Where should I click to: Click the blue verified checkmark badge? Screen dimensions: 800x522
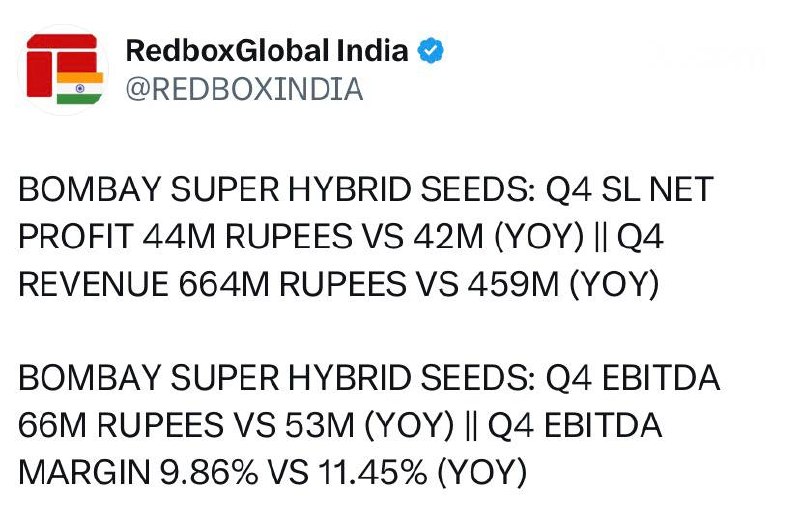431,51
